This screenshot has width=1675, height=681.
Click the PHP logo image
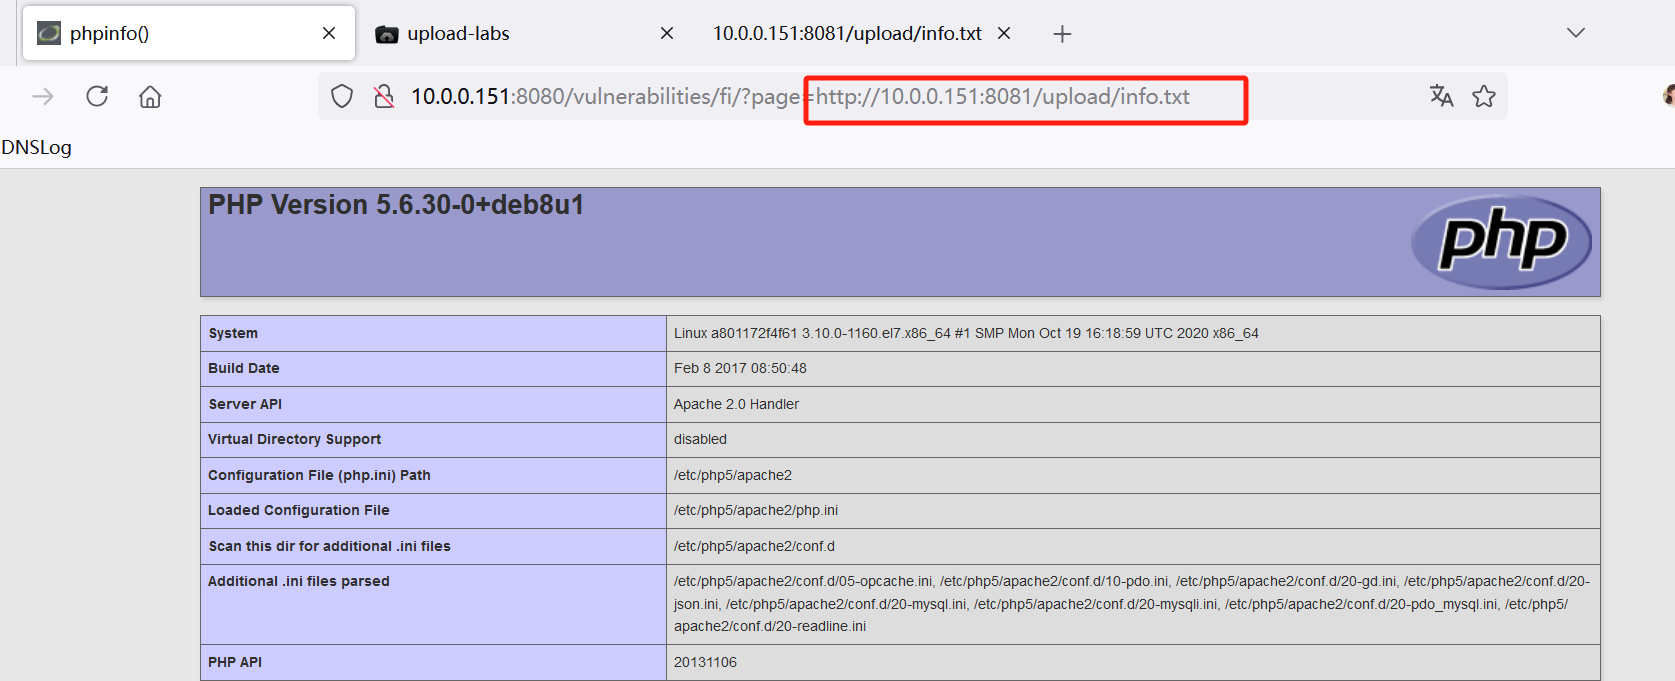[x=1501, y=241]
